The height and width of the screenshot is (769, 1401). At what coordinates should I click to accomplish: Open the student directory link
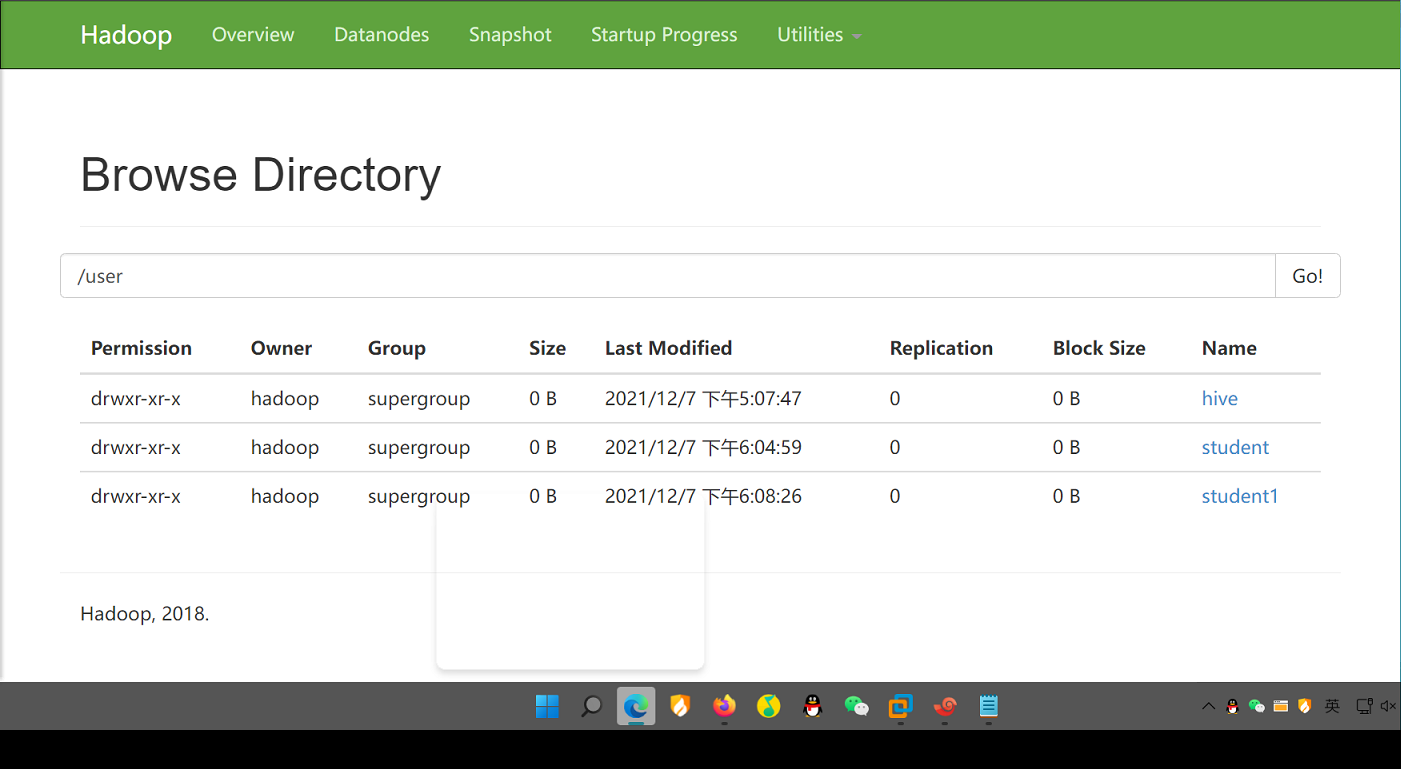pos(1235,447)
